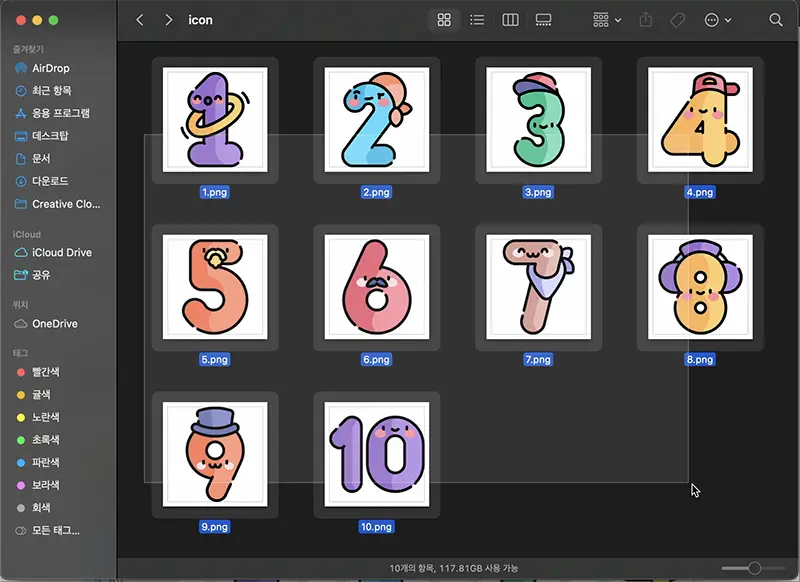Click the 9.png file name label
Image resolution: width=800 pixels, height=582 pixels.
coord(215,527)
